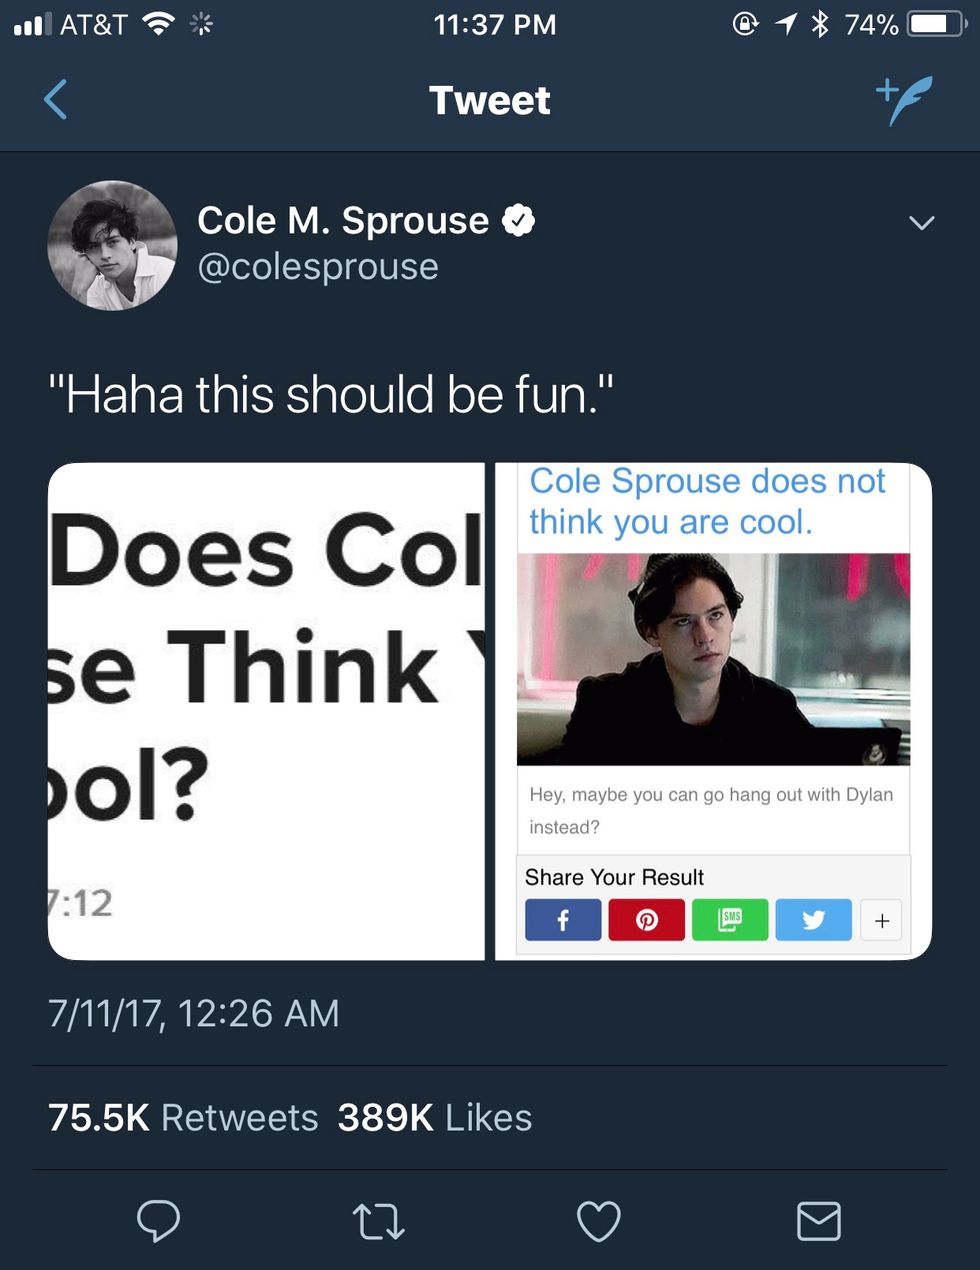Like the tweet with the heart icon
The image size is (980, 1270).
[x=599, y=1221]
